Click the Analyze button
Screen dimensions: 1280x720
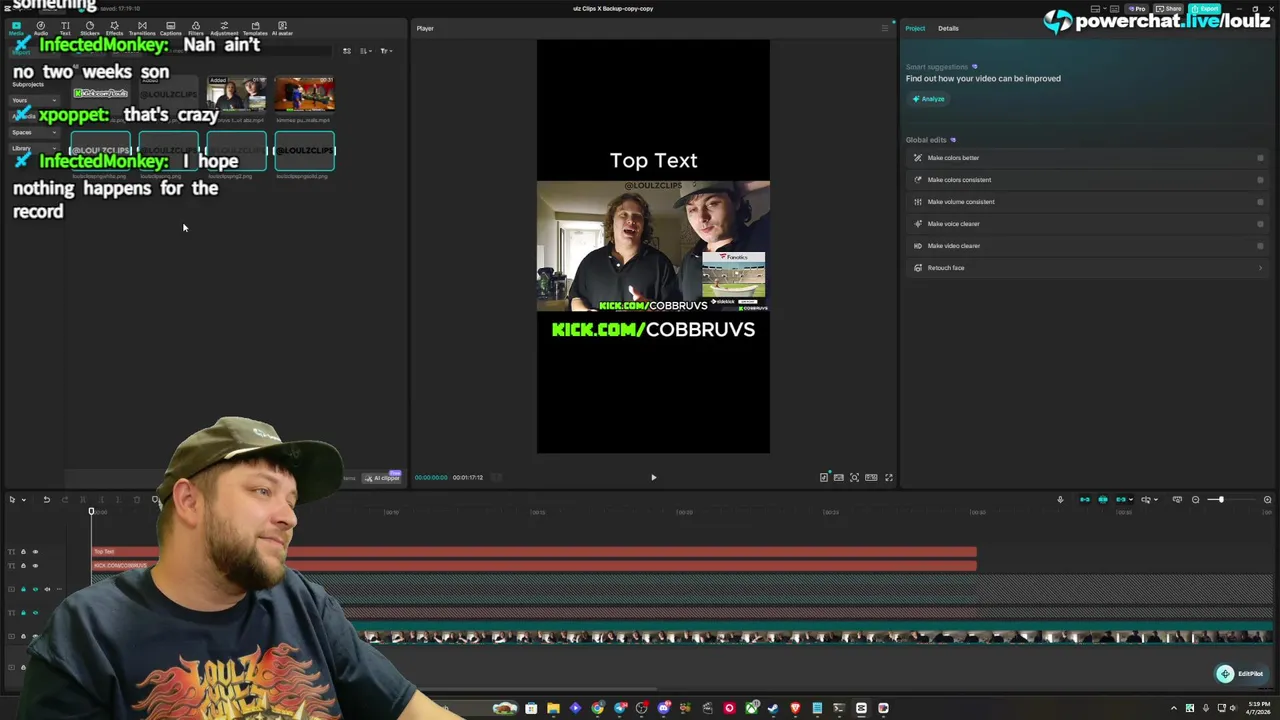(x=928, y=99)
